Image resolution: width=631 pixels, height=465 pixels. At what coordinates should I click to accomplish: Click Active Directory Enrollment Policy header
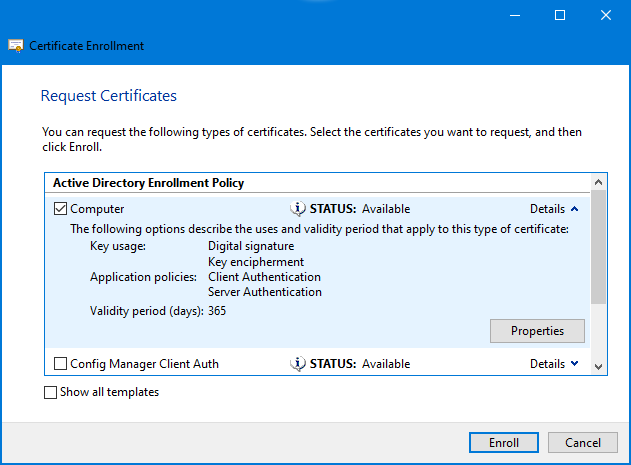[148, 183]
